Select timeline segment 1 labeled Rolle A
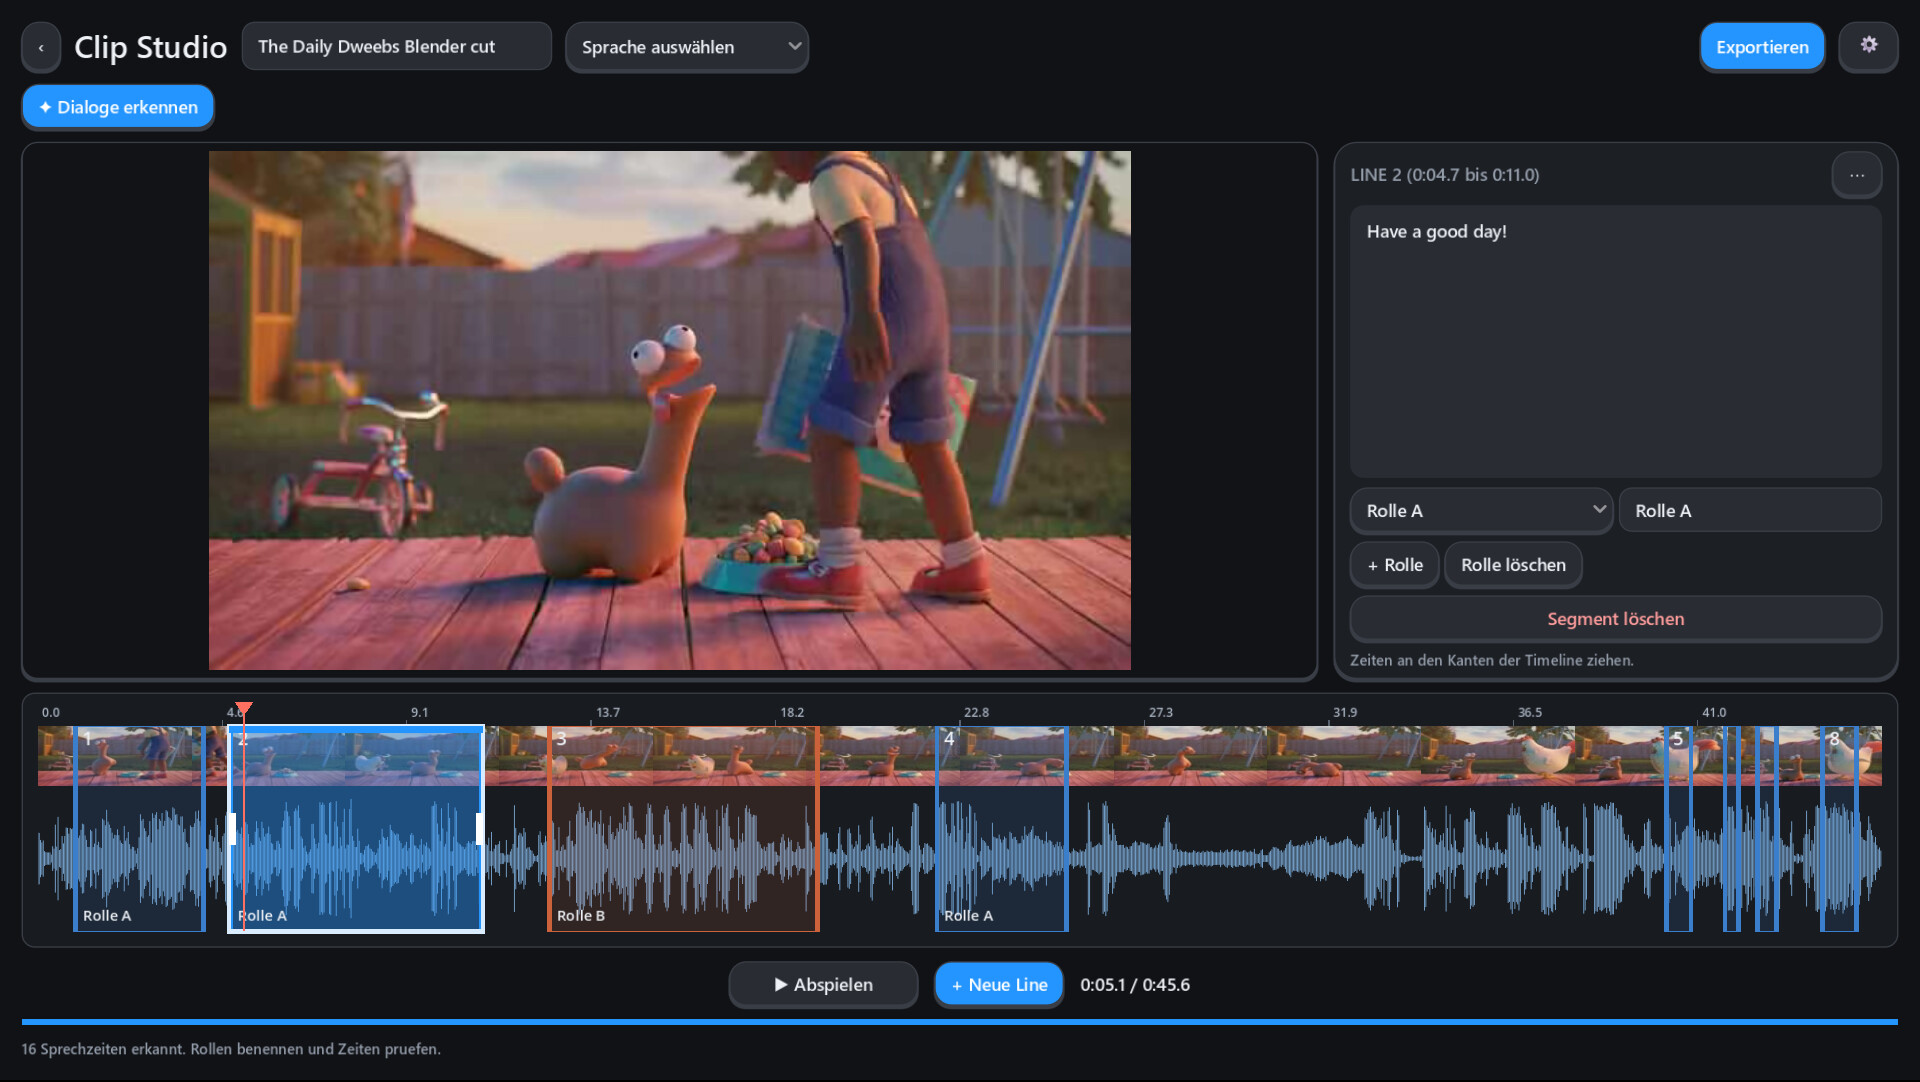This screenshot has height=1082, width=1920. click(140, 829)
